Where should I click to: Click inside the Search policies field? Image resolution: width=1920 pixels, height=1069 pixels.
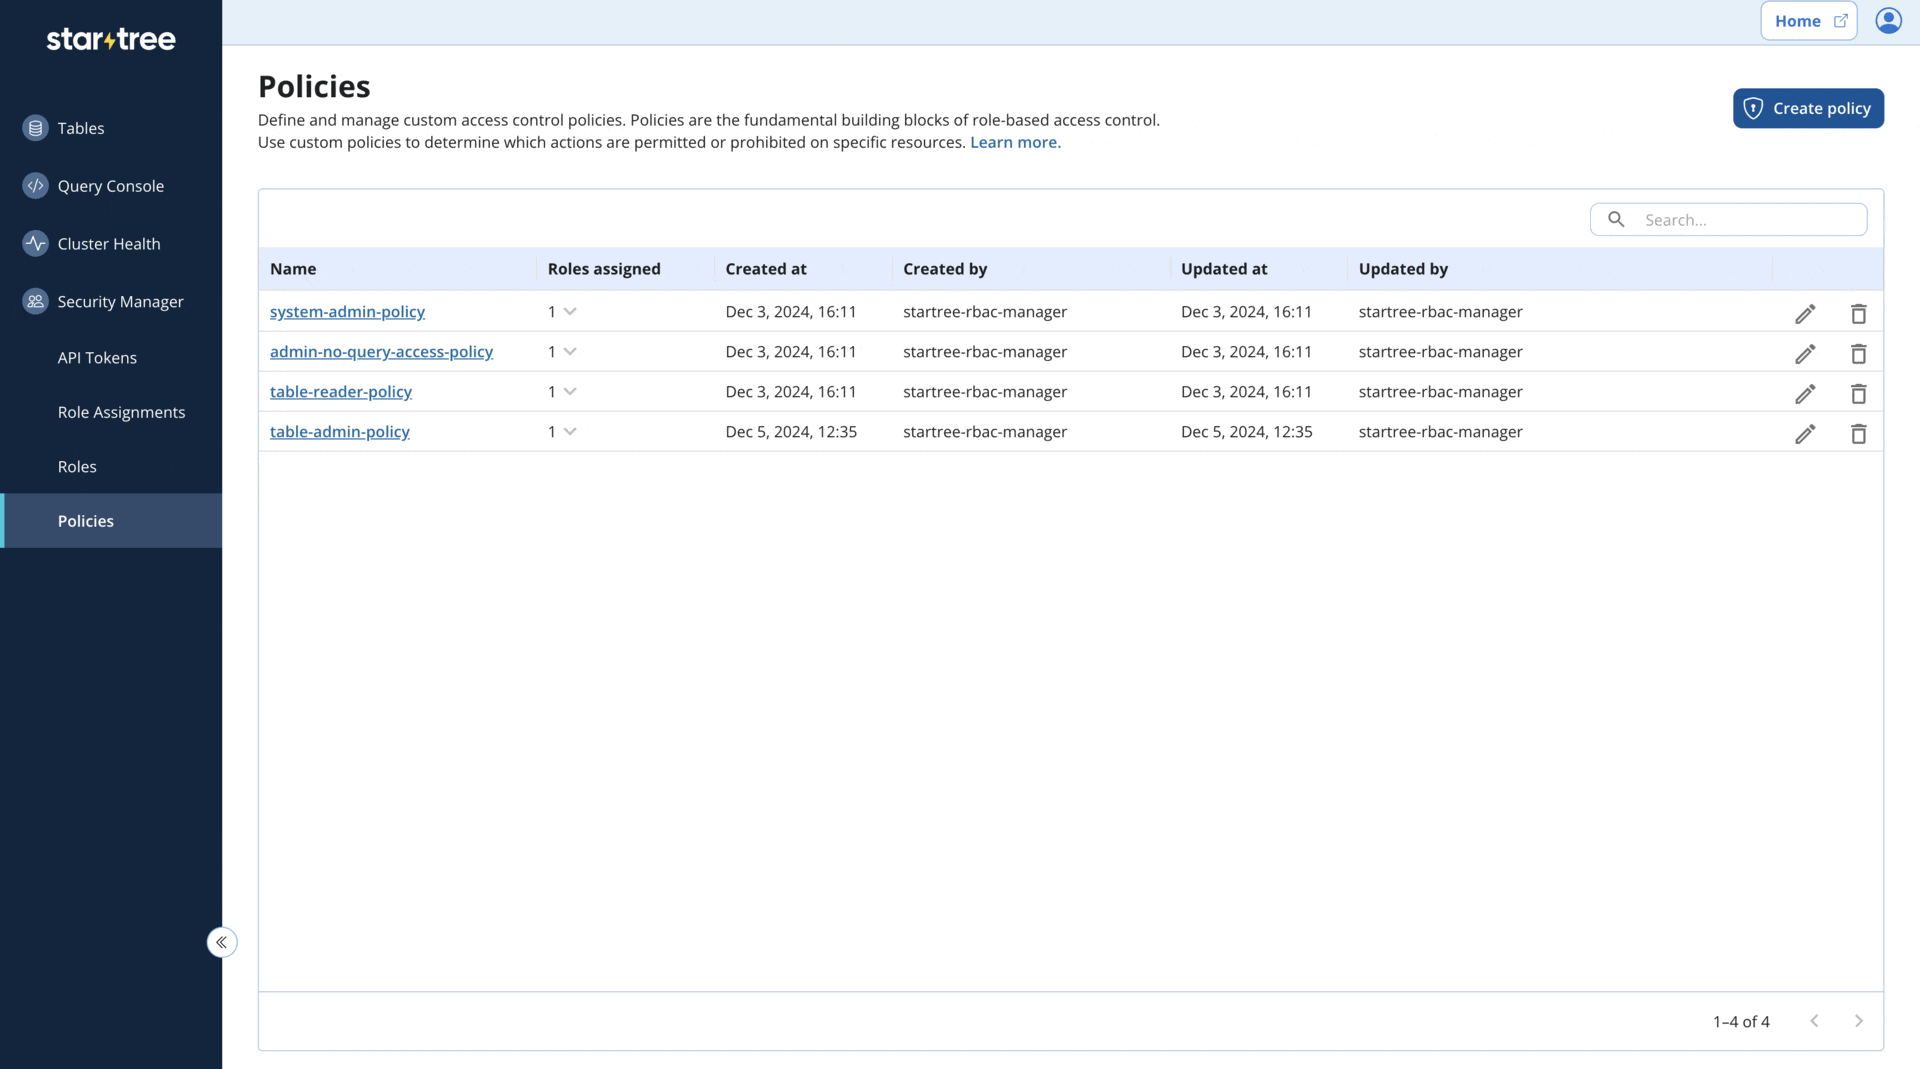[1740, 219]
